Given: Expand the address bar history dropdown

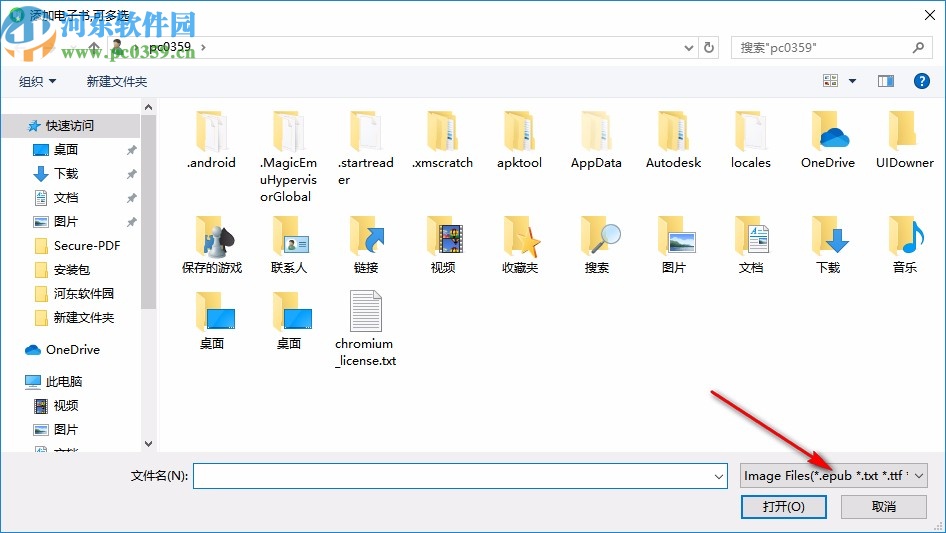Looking at the screenshot, I should pyautogui.click(x=688, y=47).
